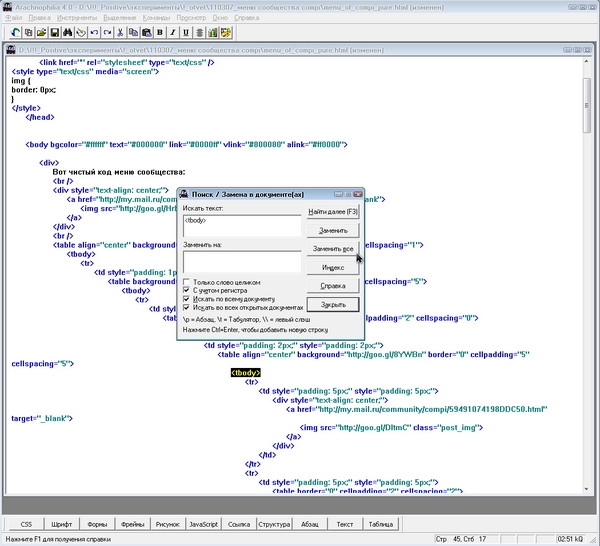Click the icon right of the binoculars

pyautogui.click(x=81, y=33)
